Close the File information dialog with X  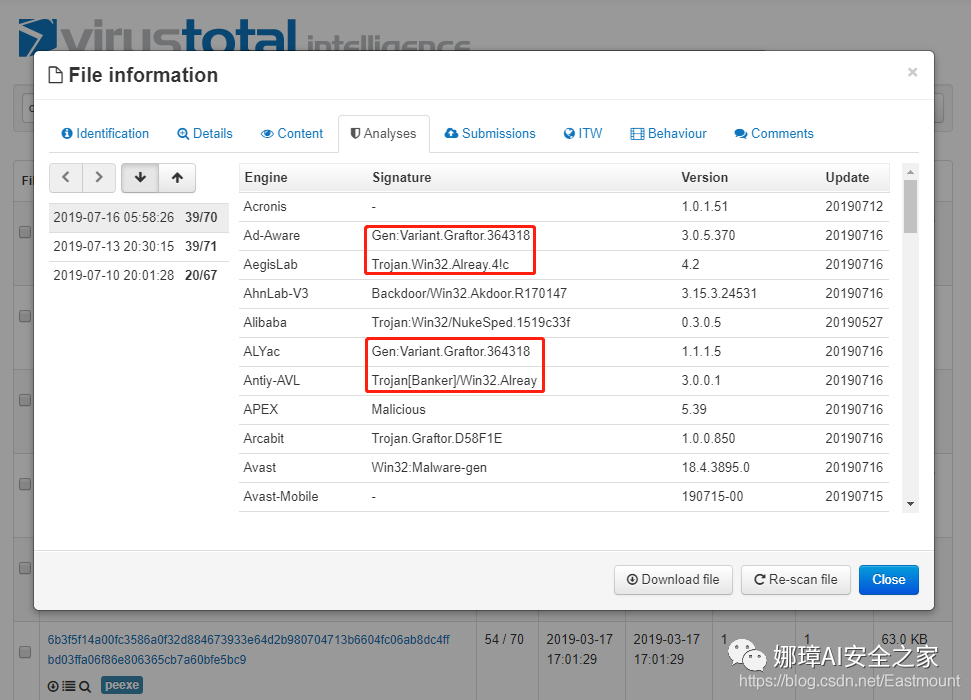912,72
